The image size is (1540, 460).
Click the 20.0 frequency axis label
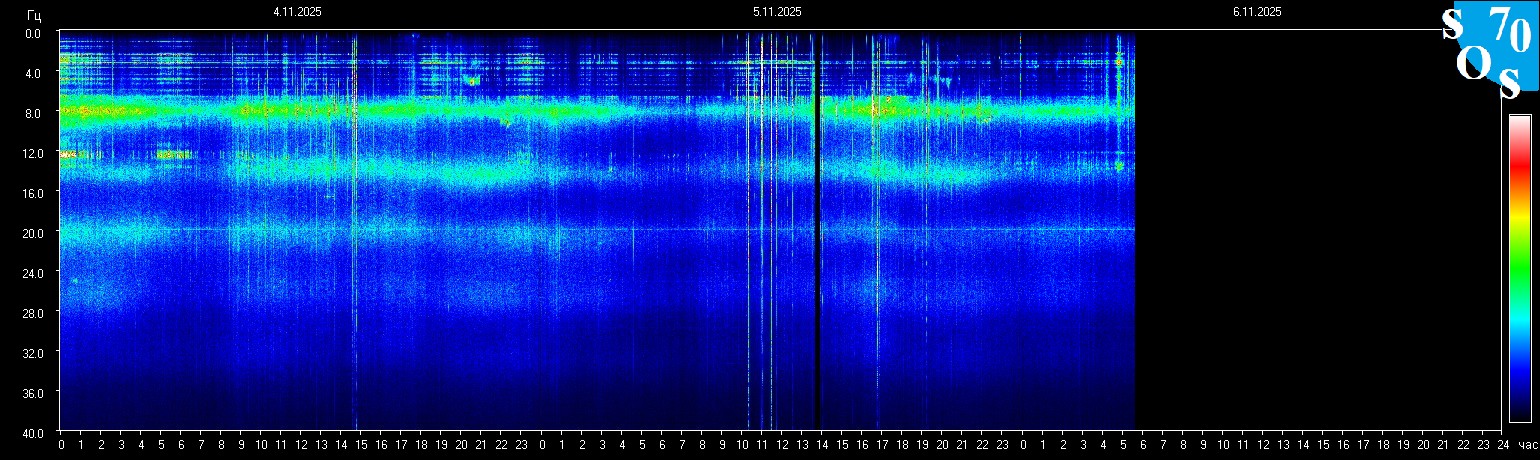coord(31,233)
